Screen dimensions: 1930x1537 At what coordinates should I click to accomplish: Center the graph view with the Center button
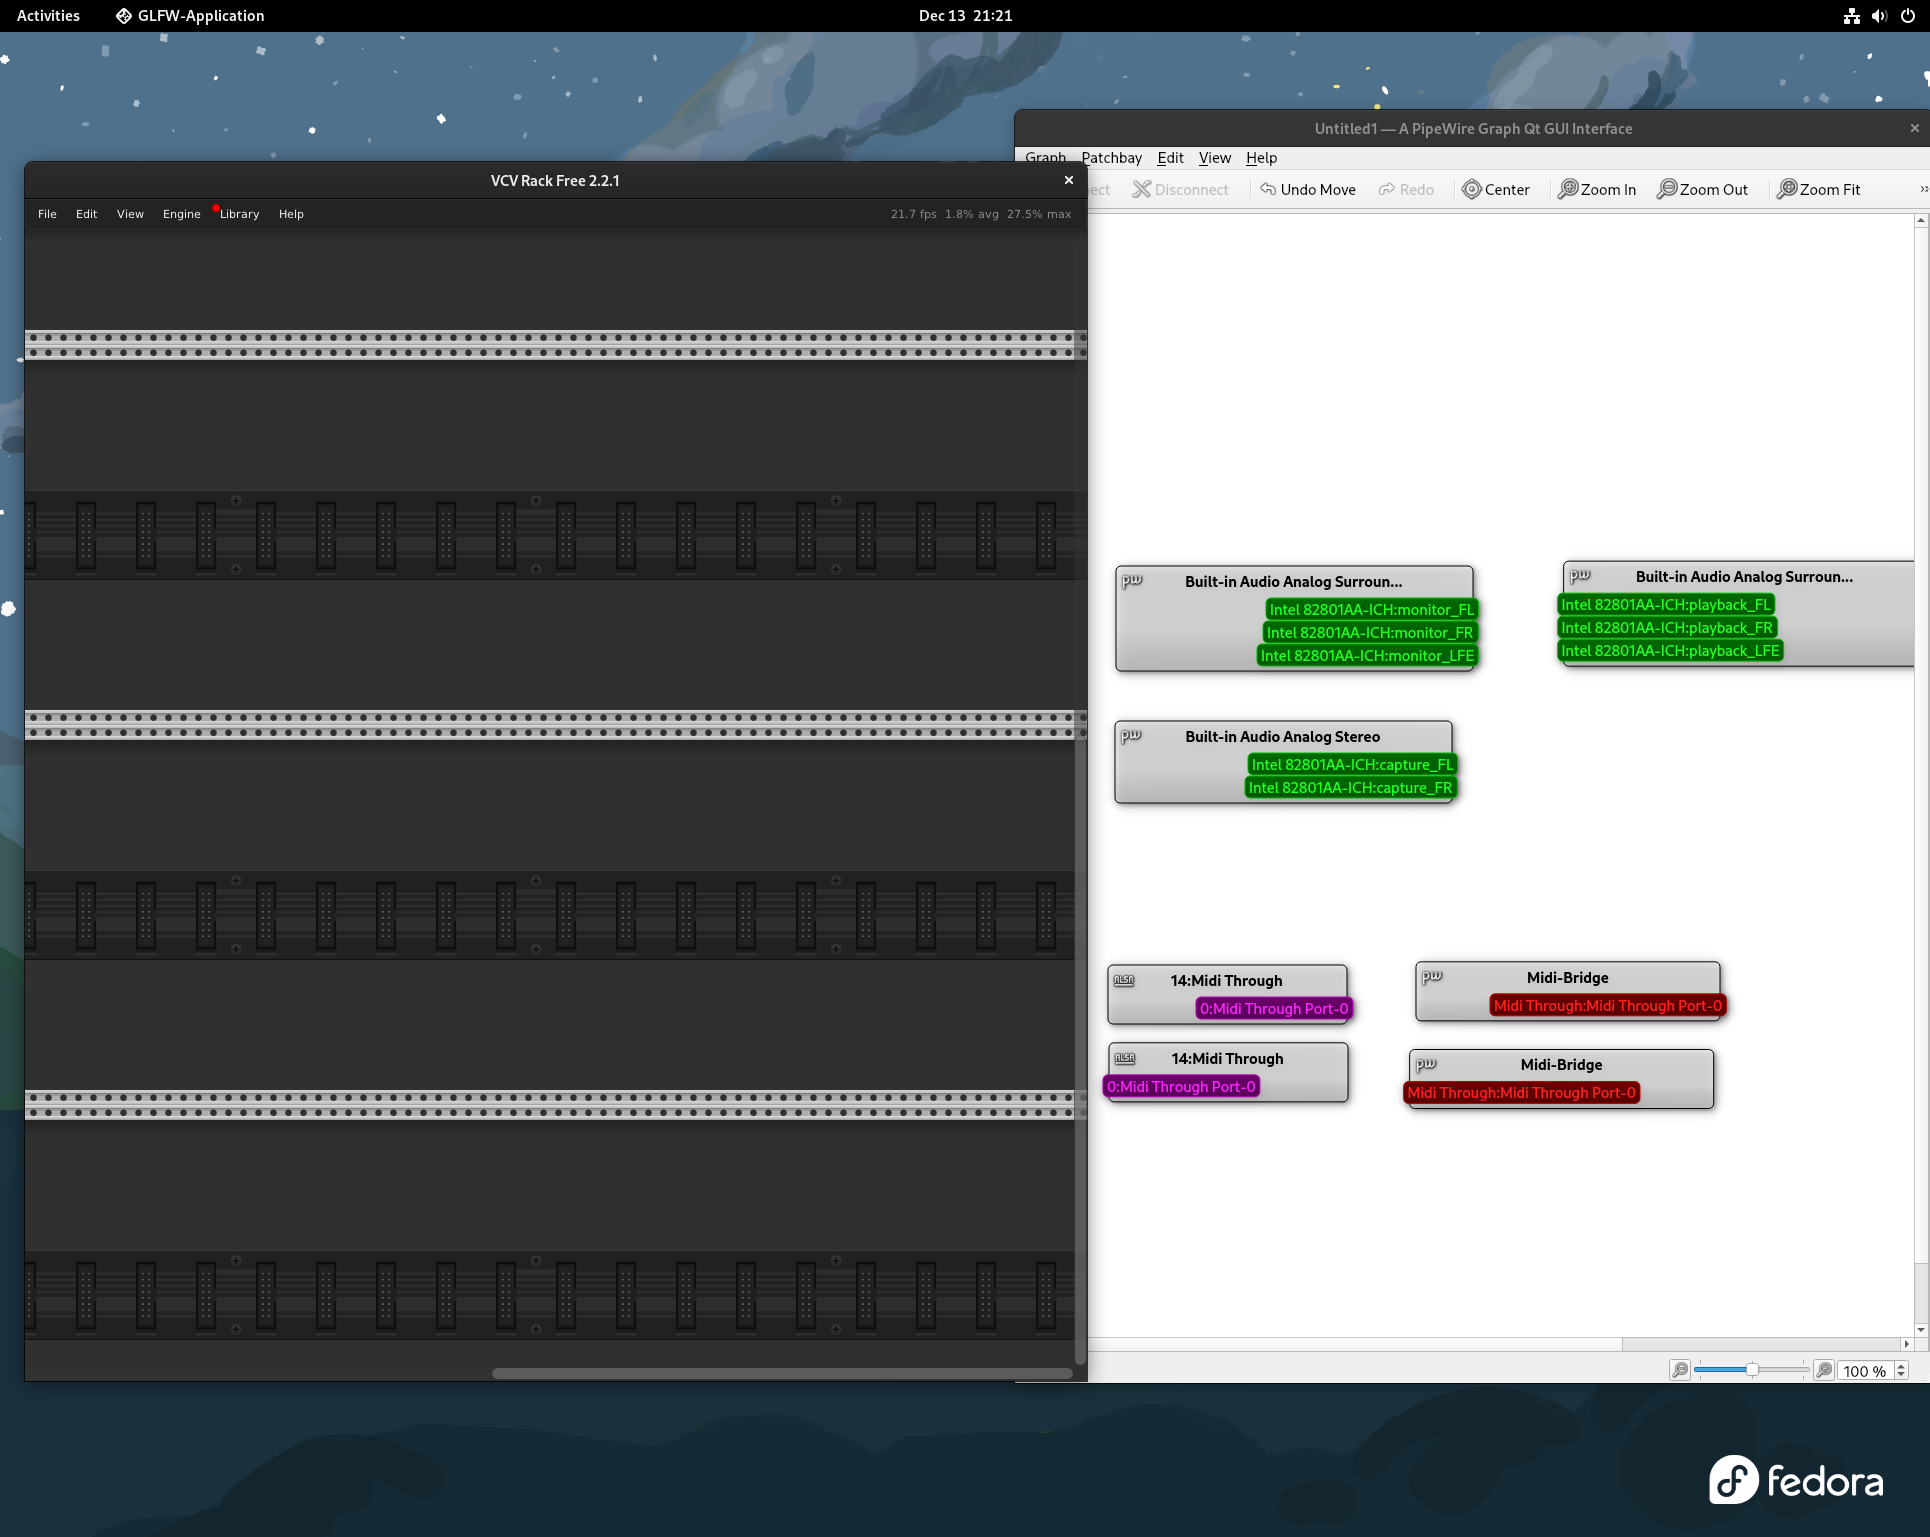click(1496, 190)
